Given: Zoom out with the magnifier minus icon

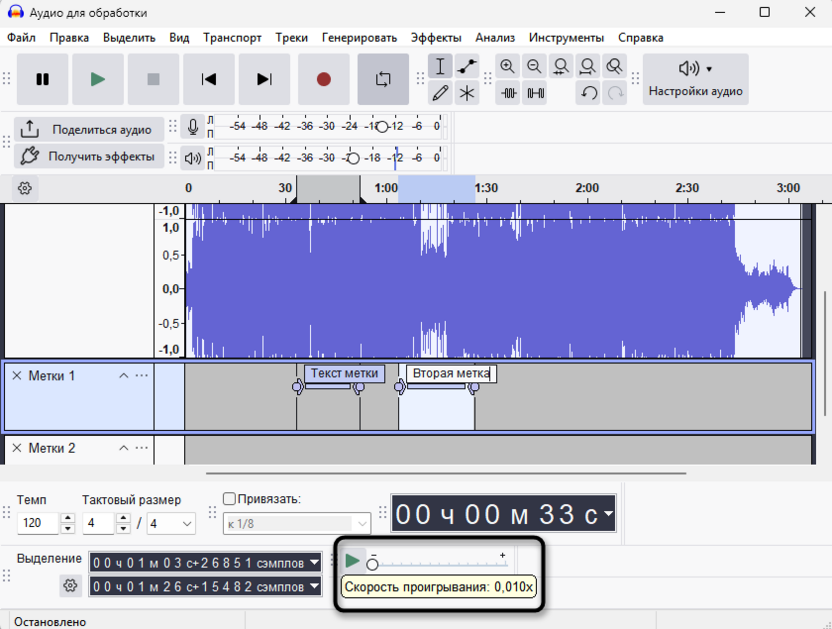Looking at the screenshot, I should 534,66.
